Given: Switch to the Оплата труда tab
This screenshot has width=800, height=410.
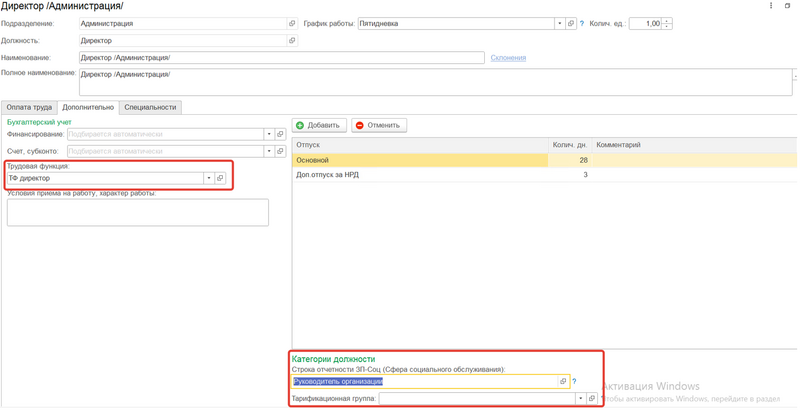Looking at the screenshot, I should pyautogui.click(x=29, y=107).
